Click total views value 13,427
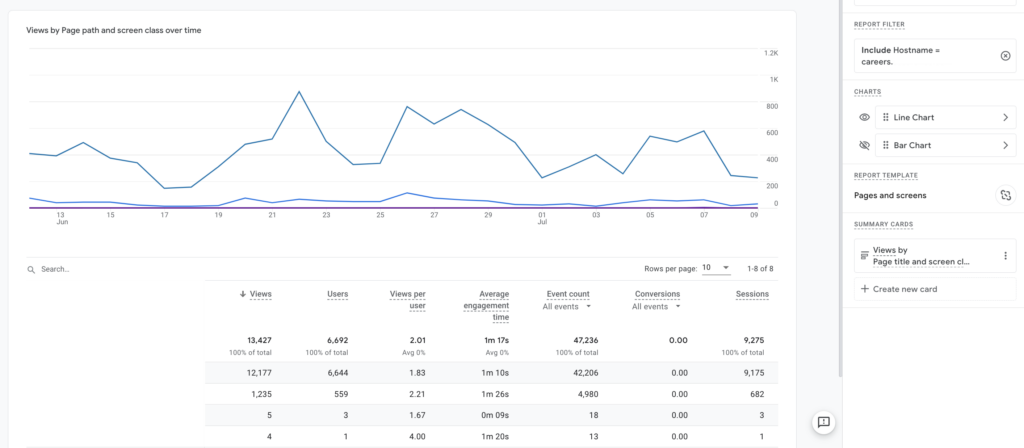1024x448 pixels. pos(259,340)
